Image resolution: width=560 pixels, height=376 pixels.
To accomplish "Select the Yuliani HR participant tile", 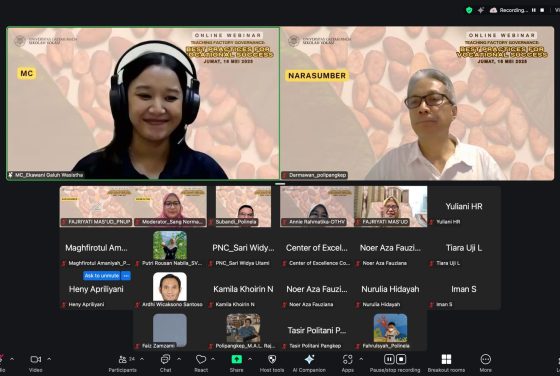I will pos(464,206).
